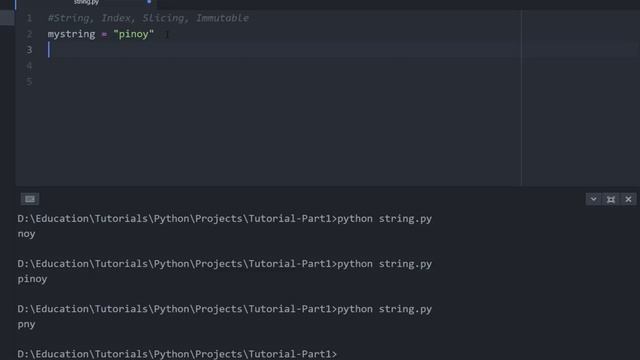Image resolution: width=640 pixels, height=360 pixels.
Task: Click the "mystring" variable name
Action: coord(71,34)
